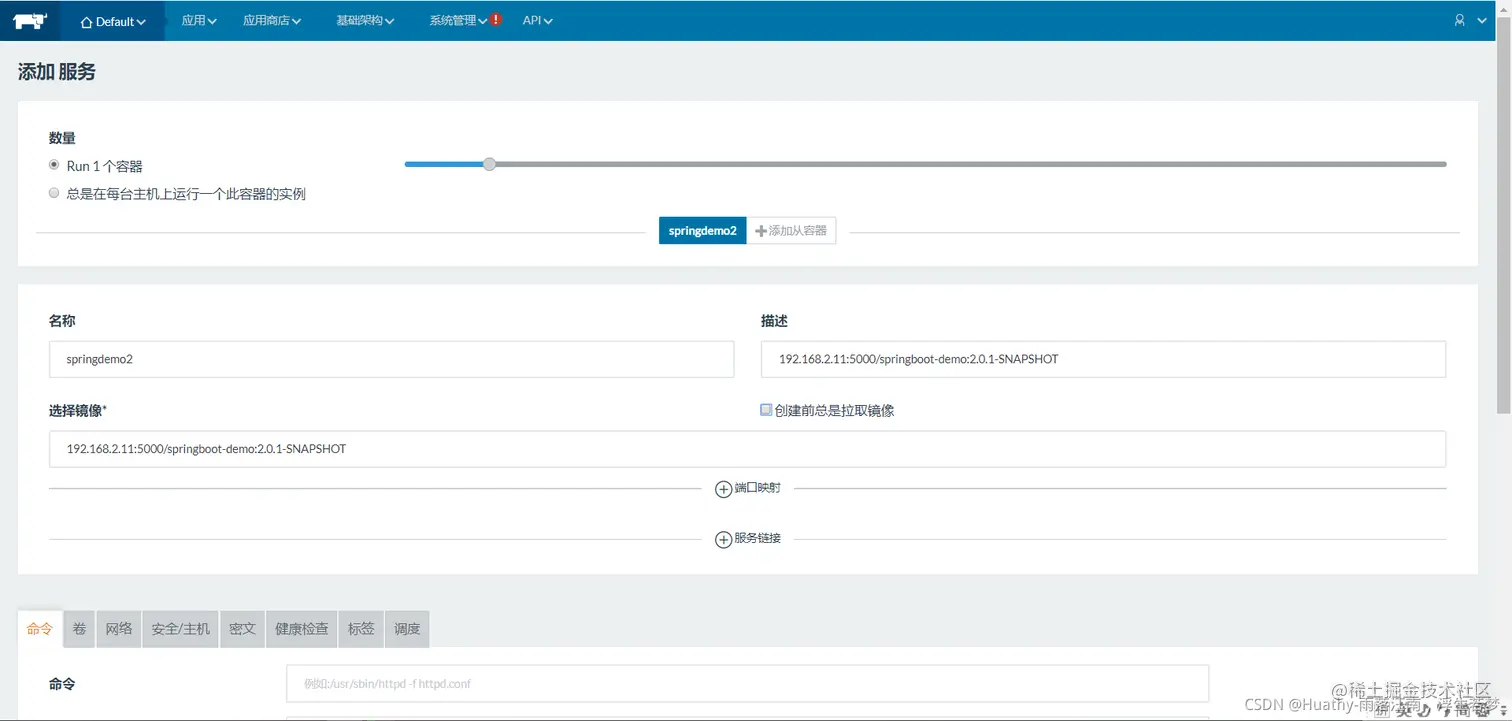This screenshot has height=721, width=1512.
Task: Click plus icon to add 服务链接
Action: (x=723, y=539)
